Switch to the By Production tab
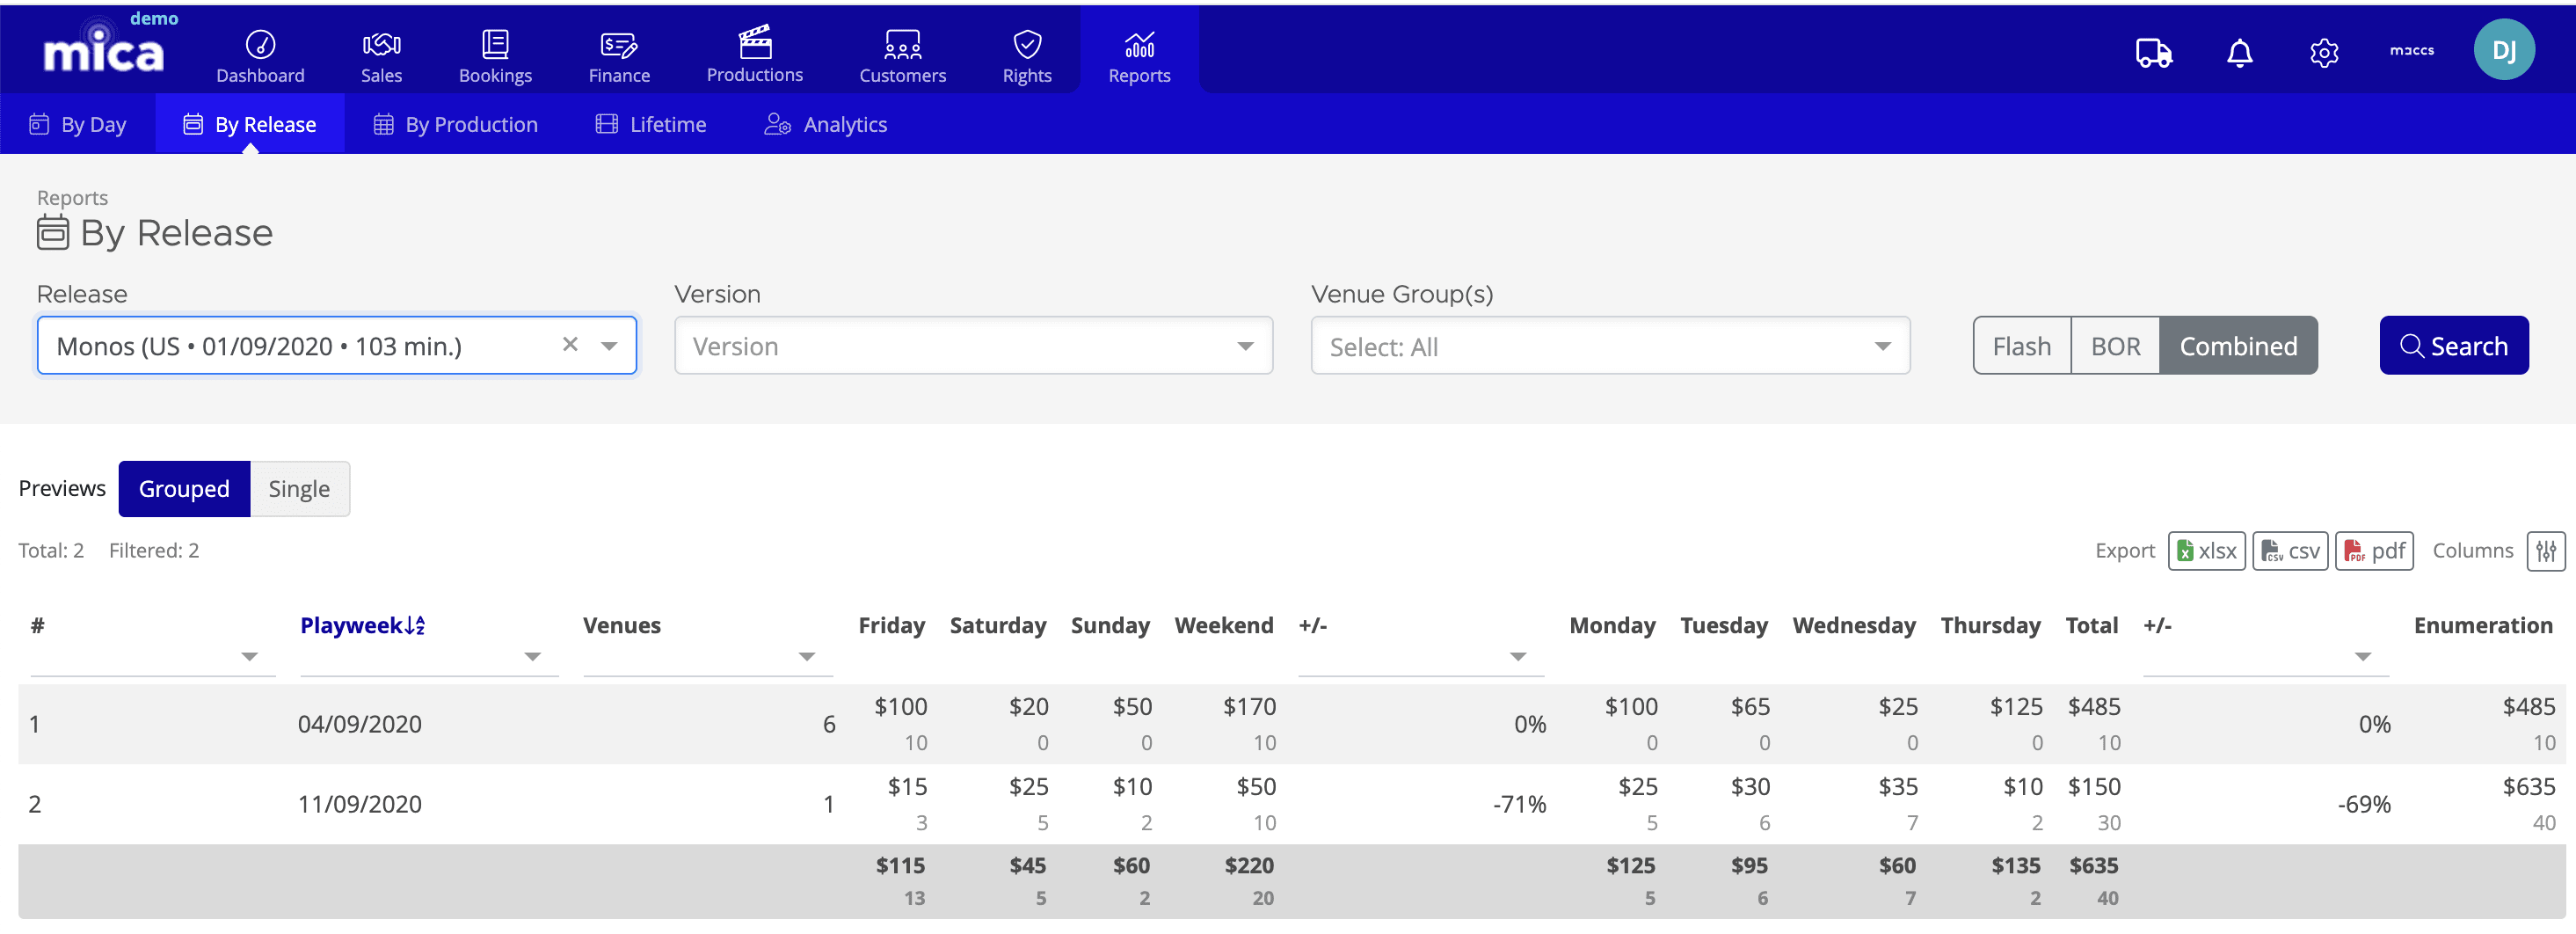2576x934 pixels. (456, 124)
